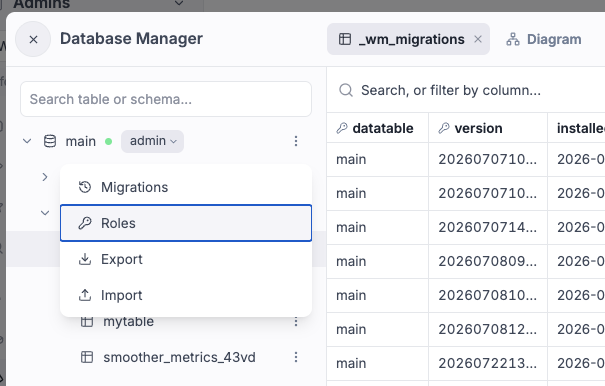Viewport: 605px width, 386px height.
Task: Click the main database cylinder icon
Action: click(x=50, y=141)
